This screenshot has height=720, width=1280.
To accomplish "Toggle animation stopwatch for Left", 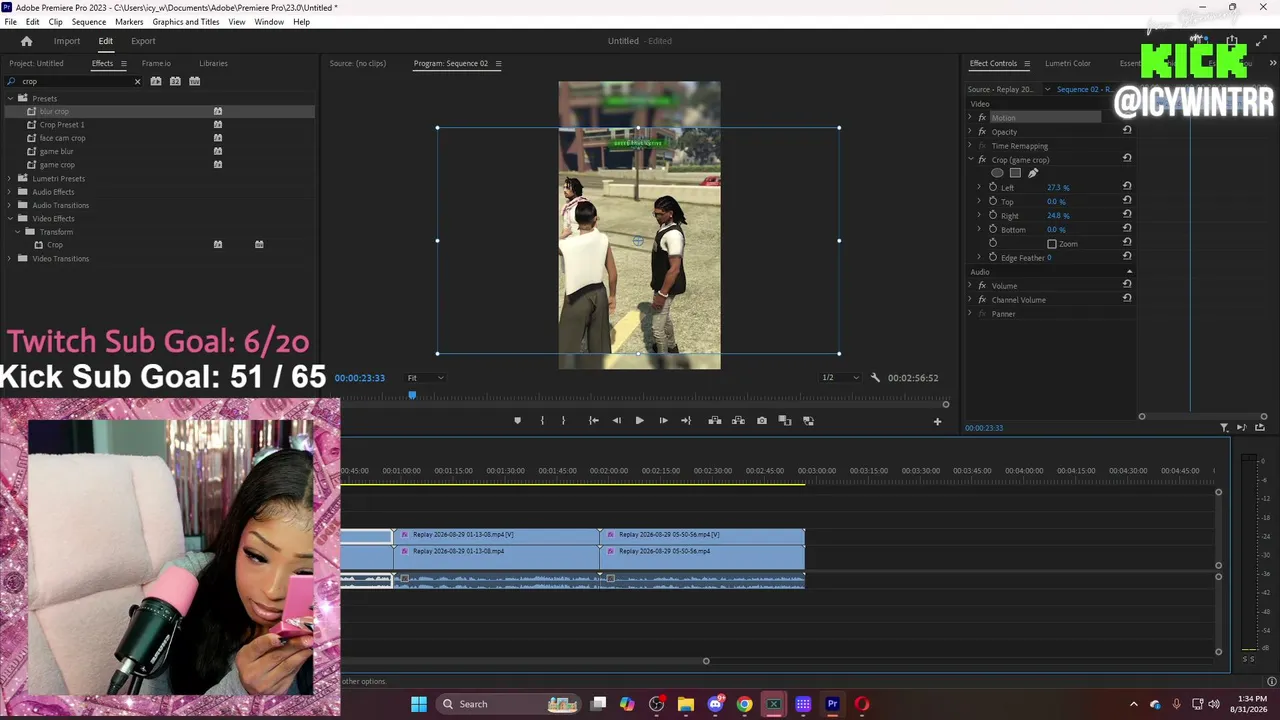I will click(x=993, y=187).
